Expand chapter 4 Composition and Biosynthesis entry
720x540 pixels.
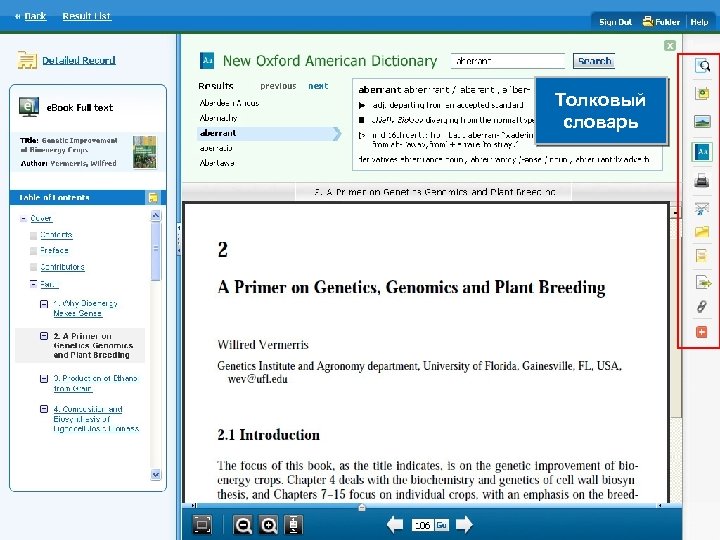[44, 409]
